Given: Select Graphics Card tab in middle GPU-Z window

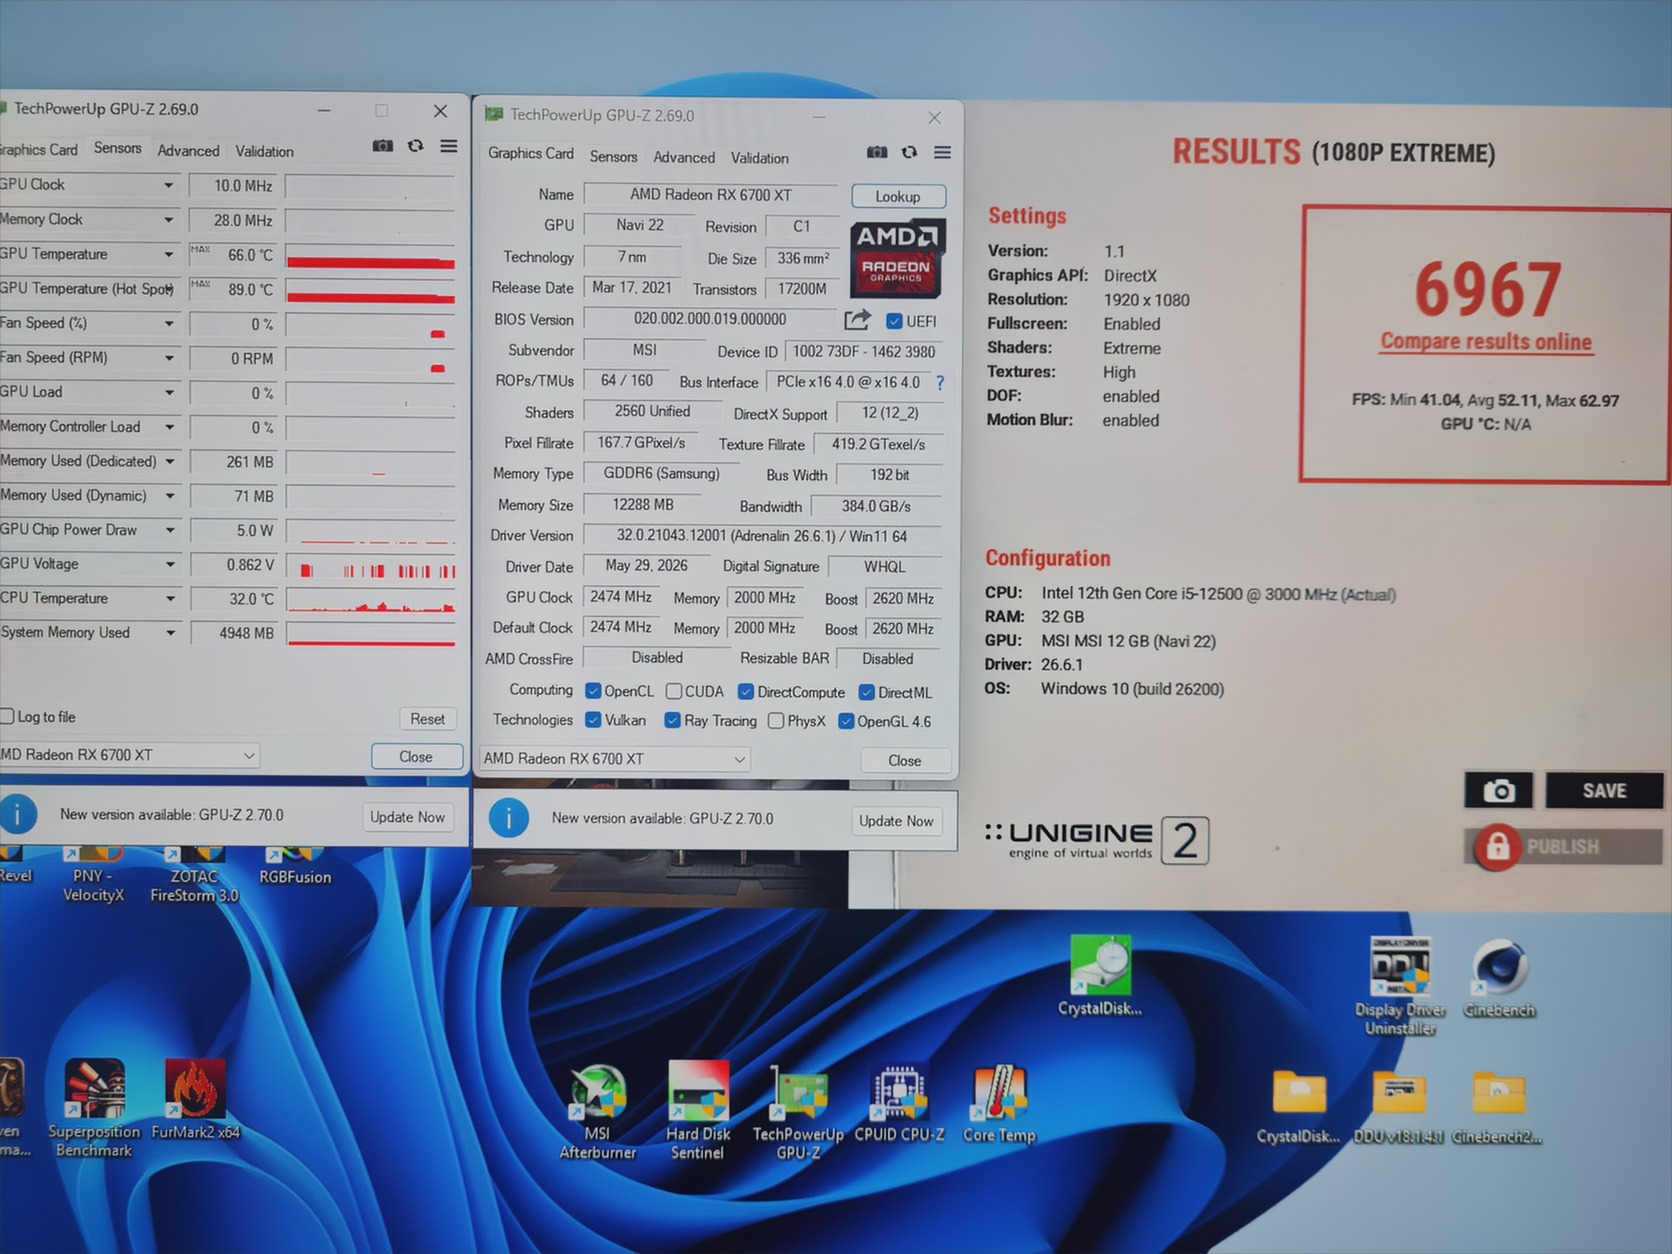Looking at the screenshot, I should pyautogui.click(x=531, y=153).
